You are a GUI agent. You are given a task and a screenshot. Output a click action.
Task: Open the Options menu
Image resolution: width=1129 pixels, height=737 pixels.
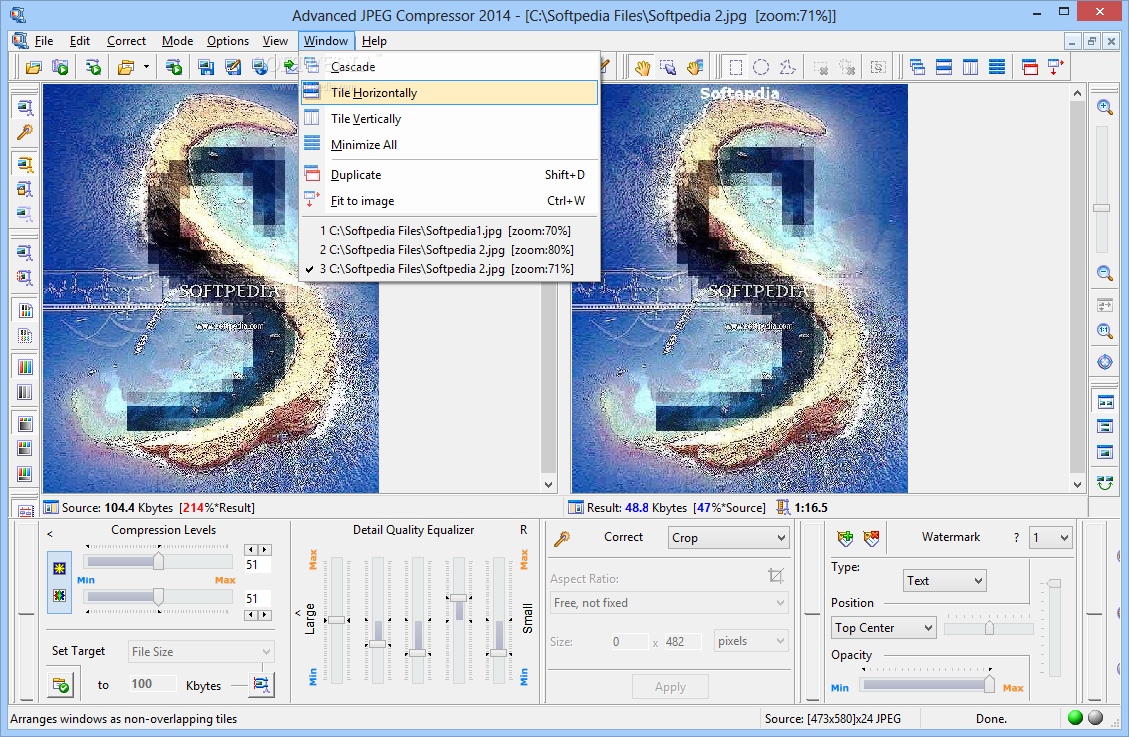[x=228, y=41]
